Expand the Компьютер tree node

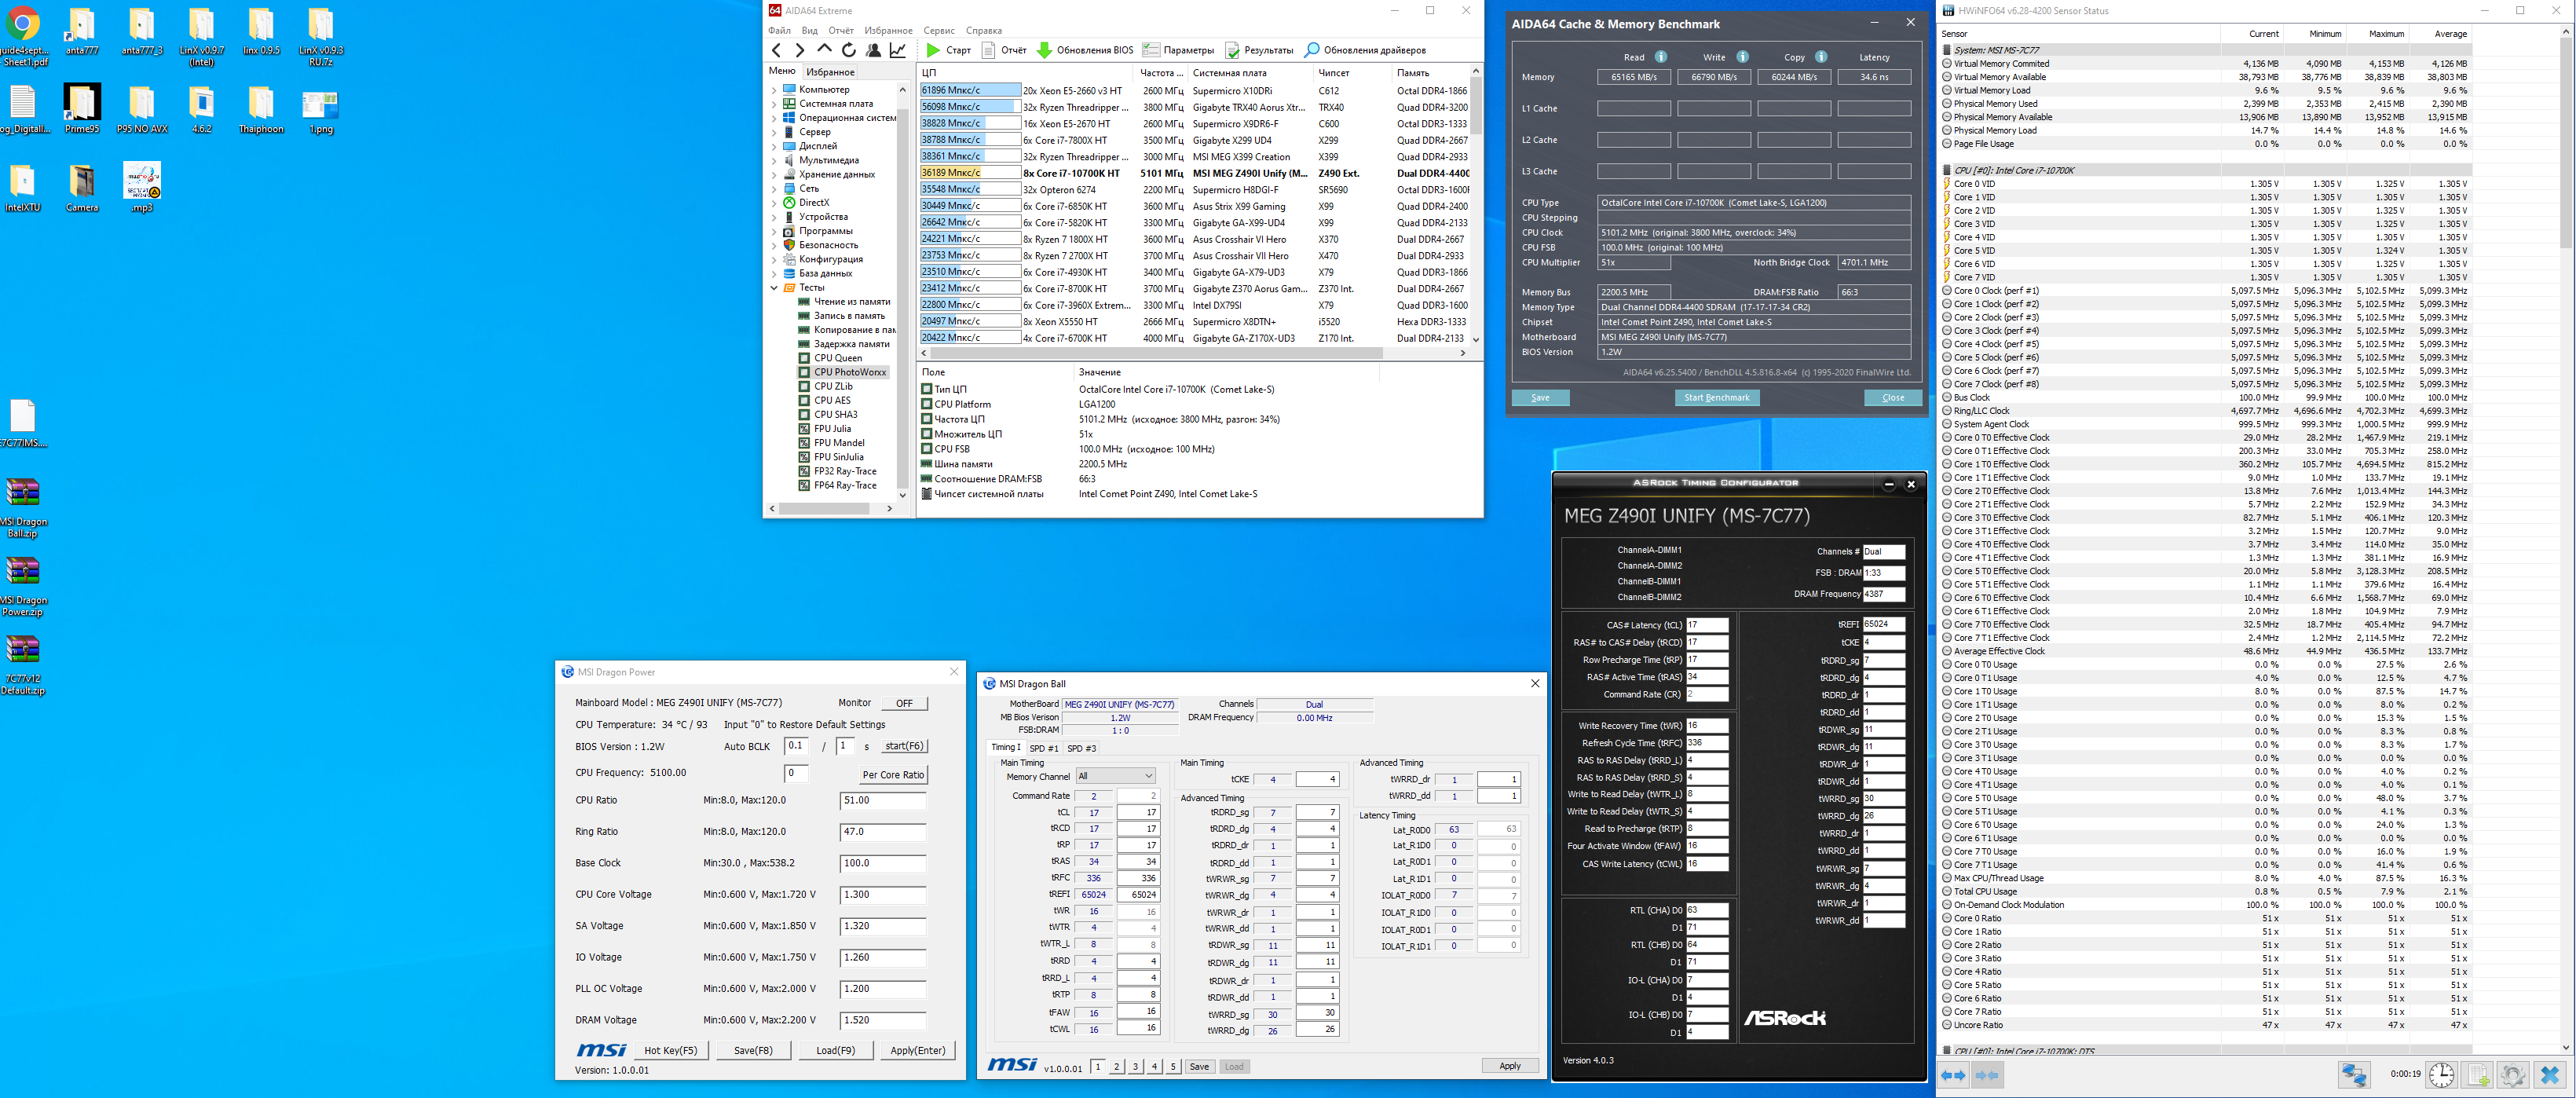pyautogui.click(x=774, y=90)
